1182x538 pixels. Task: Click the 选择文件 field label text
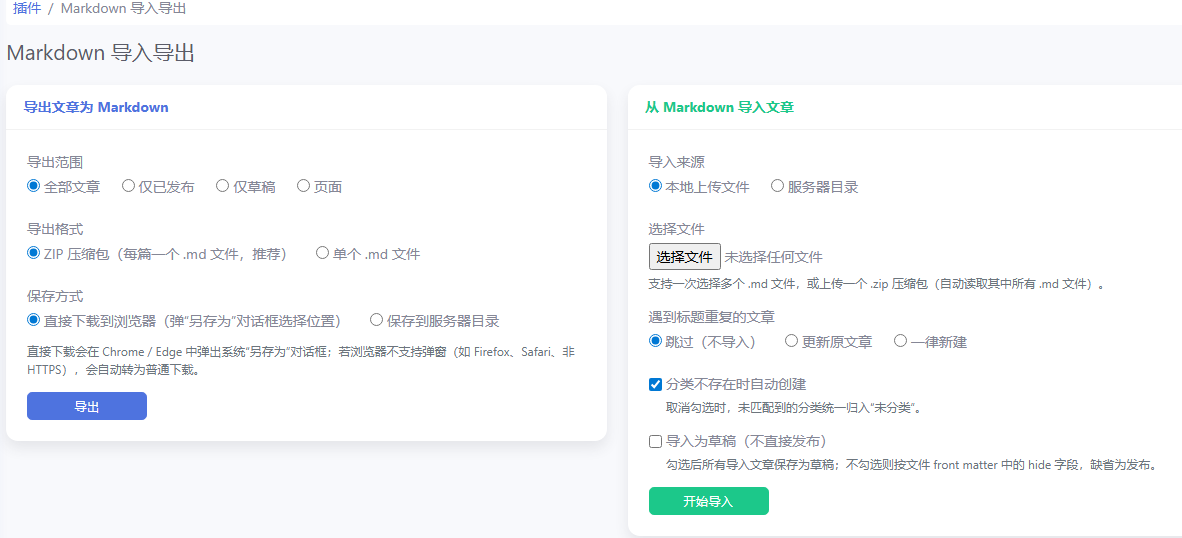(x=677, y=229)
